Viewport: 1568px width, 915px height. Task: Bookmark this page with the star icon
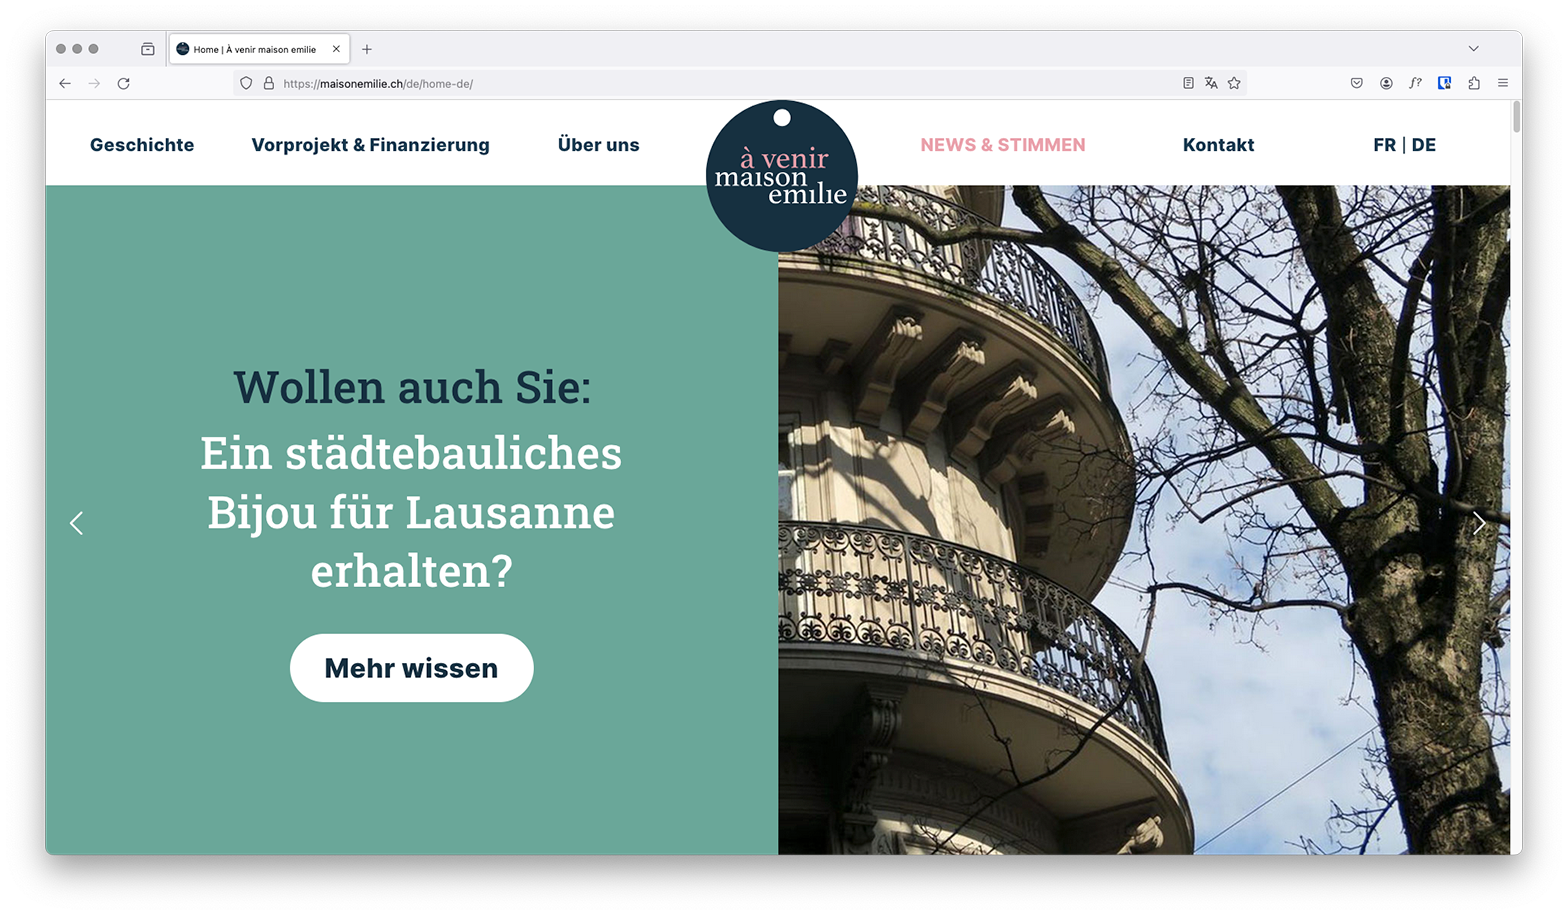[1234, 84]
